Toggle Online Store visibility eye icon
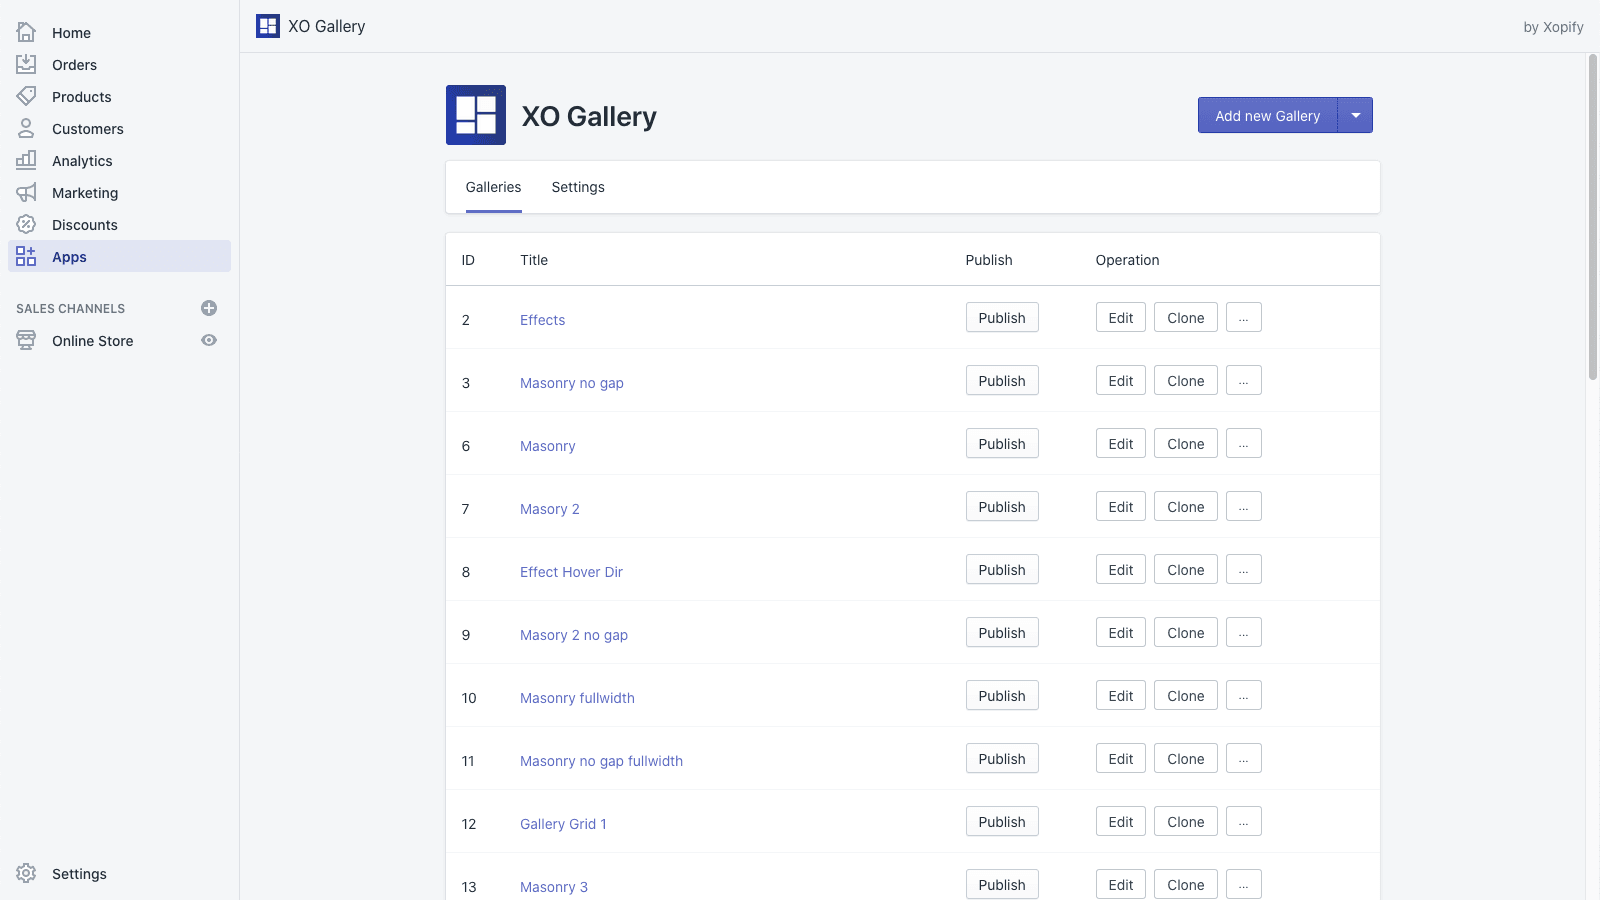 tap(208, 340)
